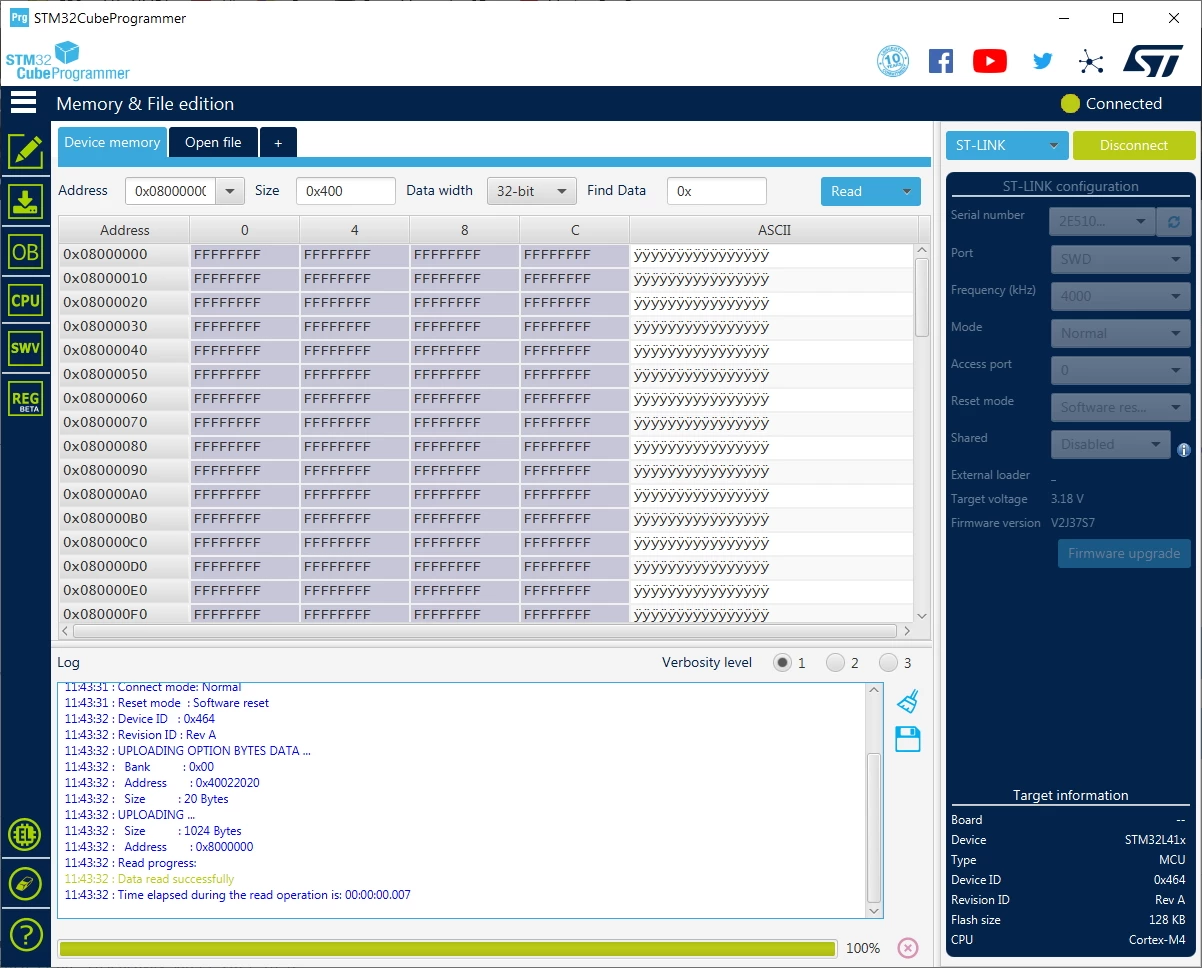Switch to the Open file tab
The width and height of the screenshot is (1202, 968).
213,142
